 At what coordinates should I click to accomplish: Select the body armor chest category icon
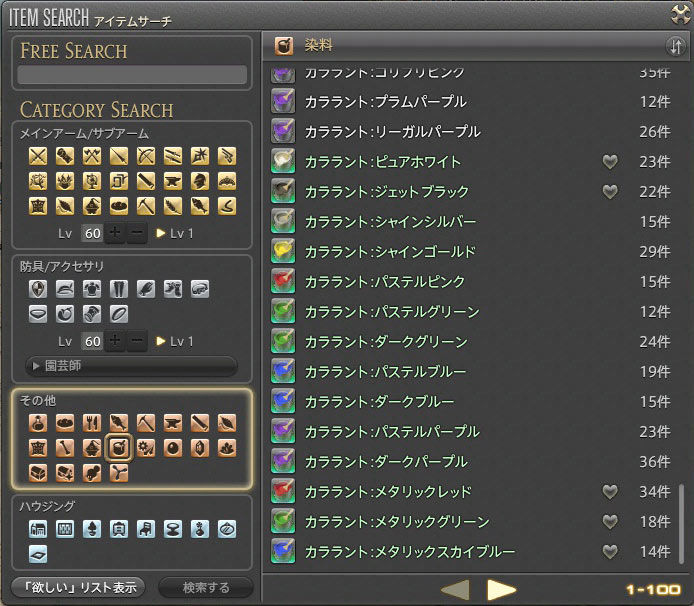(92, 289)
